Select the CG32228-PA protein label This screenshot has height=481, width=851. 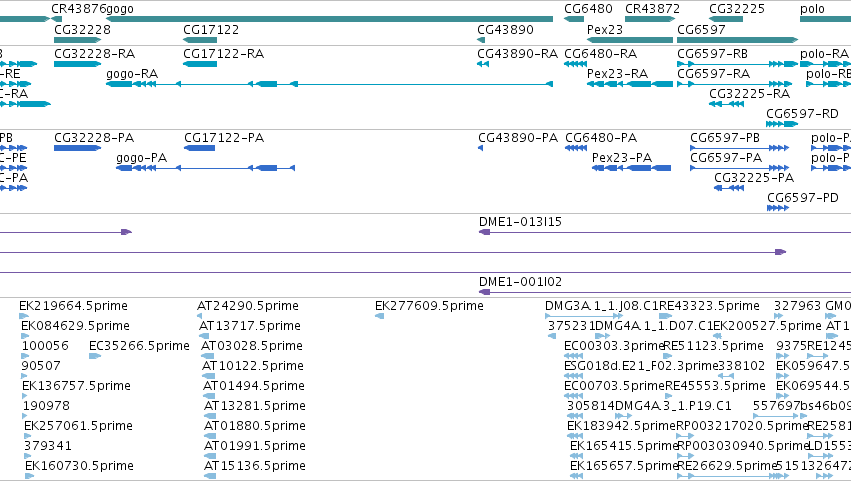pos(94,138)
